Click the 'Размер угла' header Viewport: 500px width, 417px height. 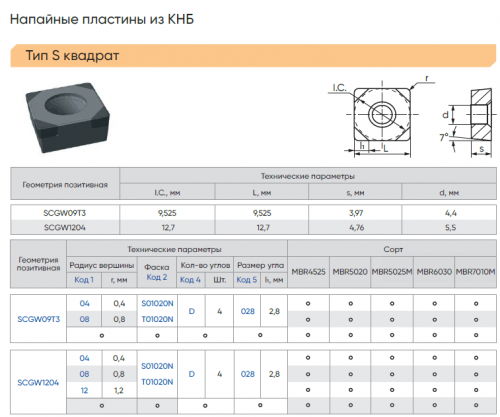(260, 265)
